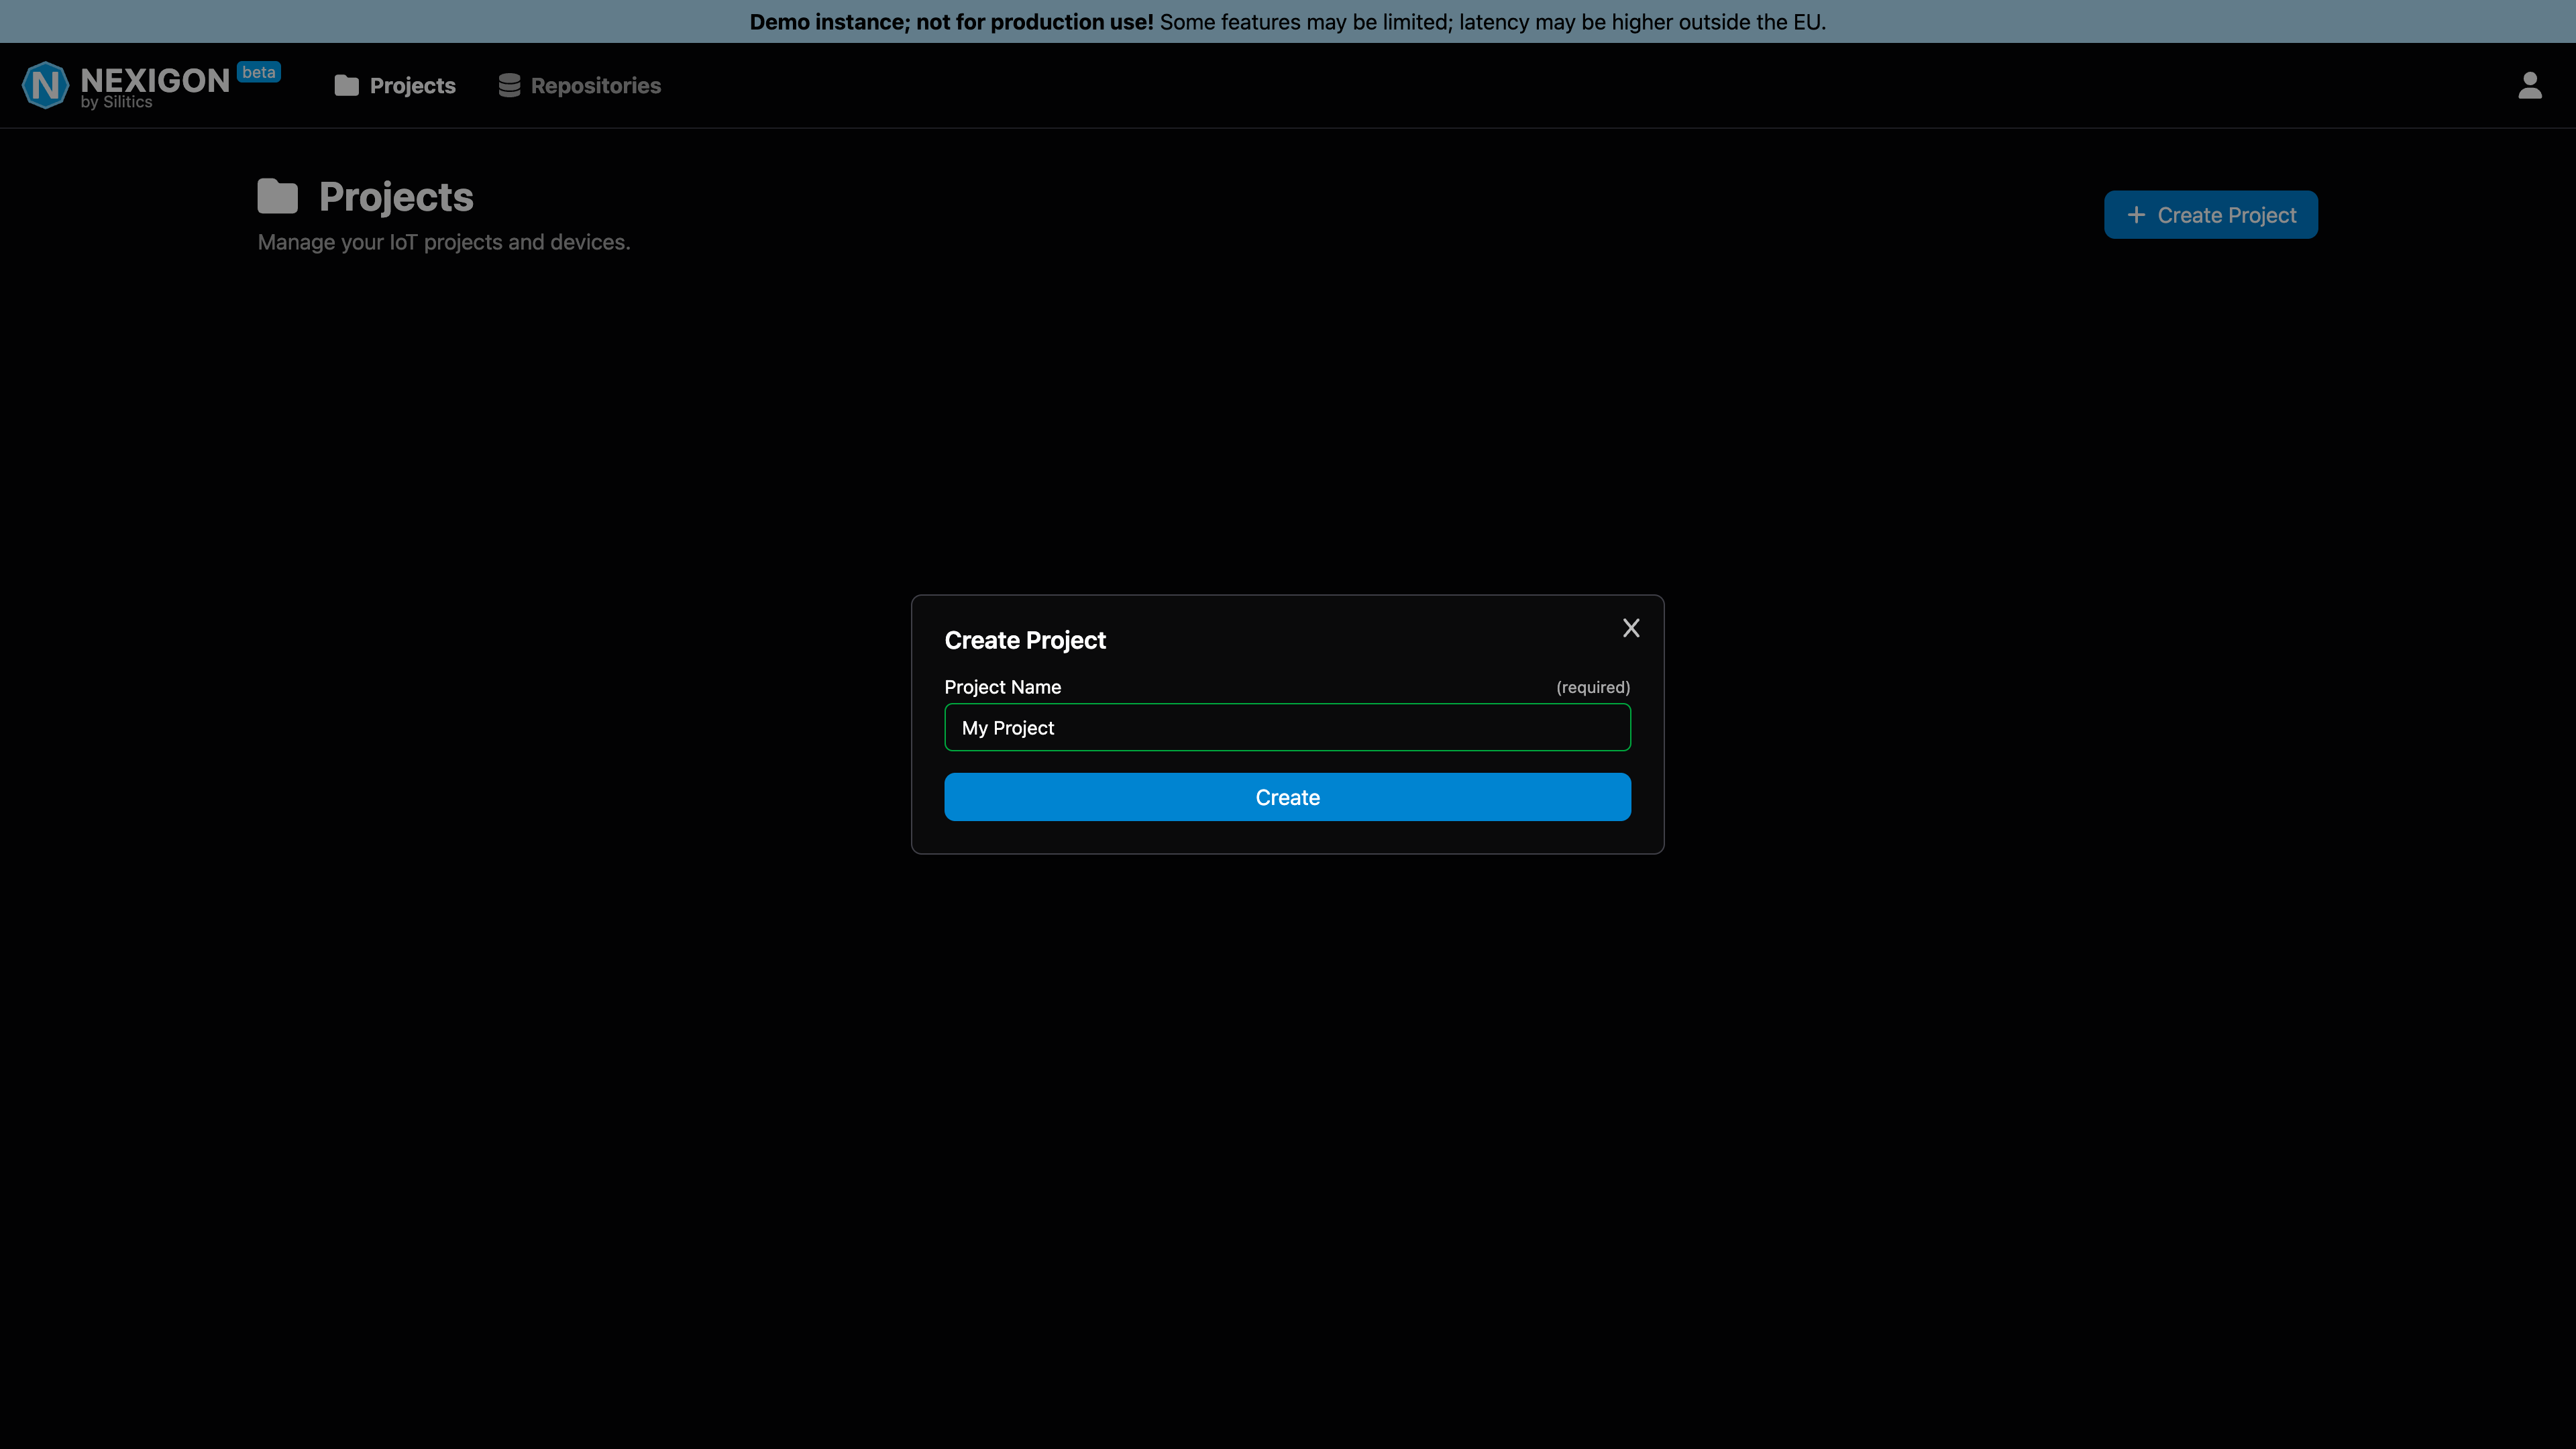Switch to the Repositories navigation tab

point(580,86)
